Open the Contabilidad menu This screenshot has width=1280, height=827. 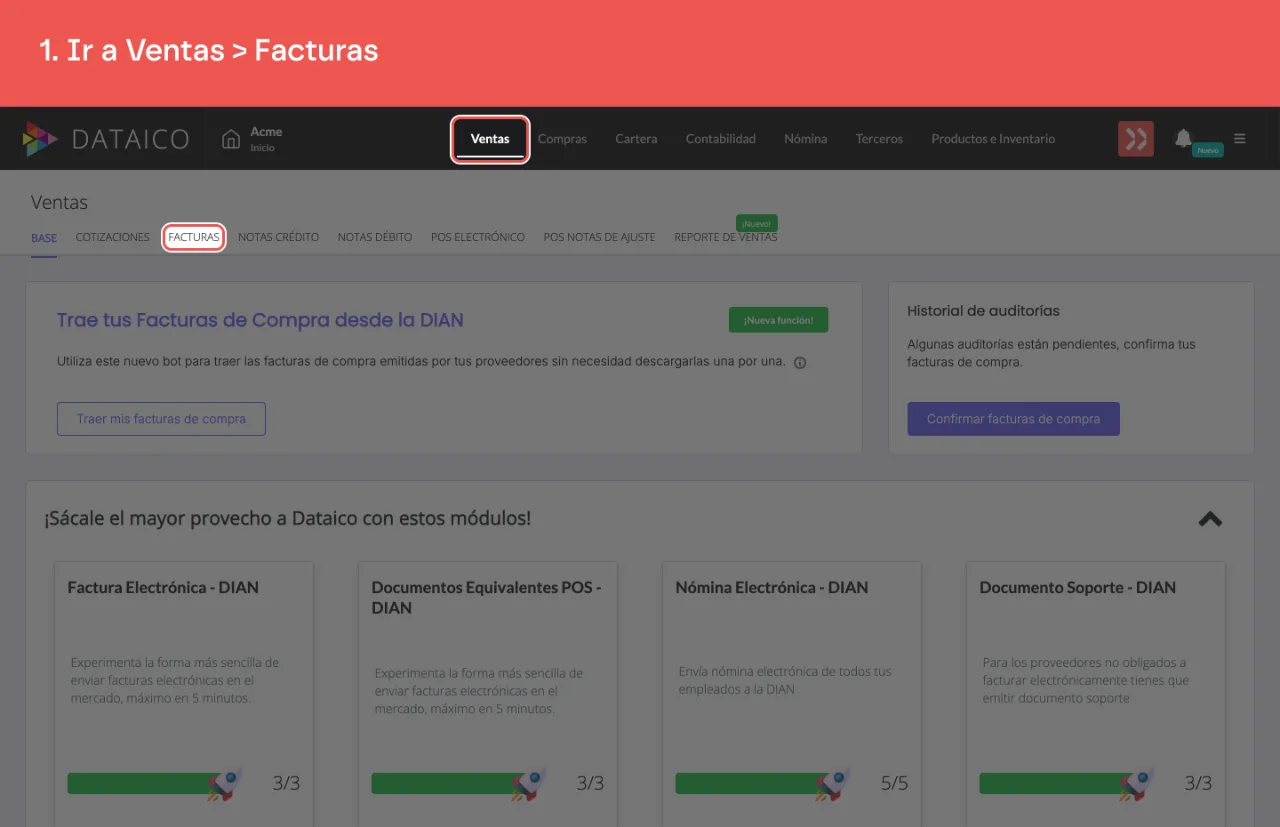(x=721, y=139)
